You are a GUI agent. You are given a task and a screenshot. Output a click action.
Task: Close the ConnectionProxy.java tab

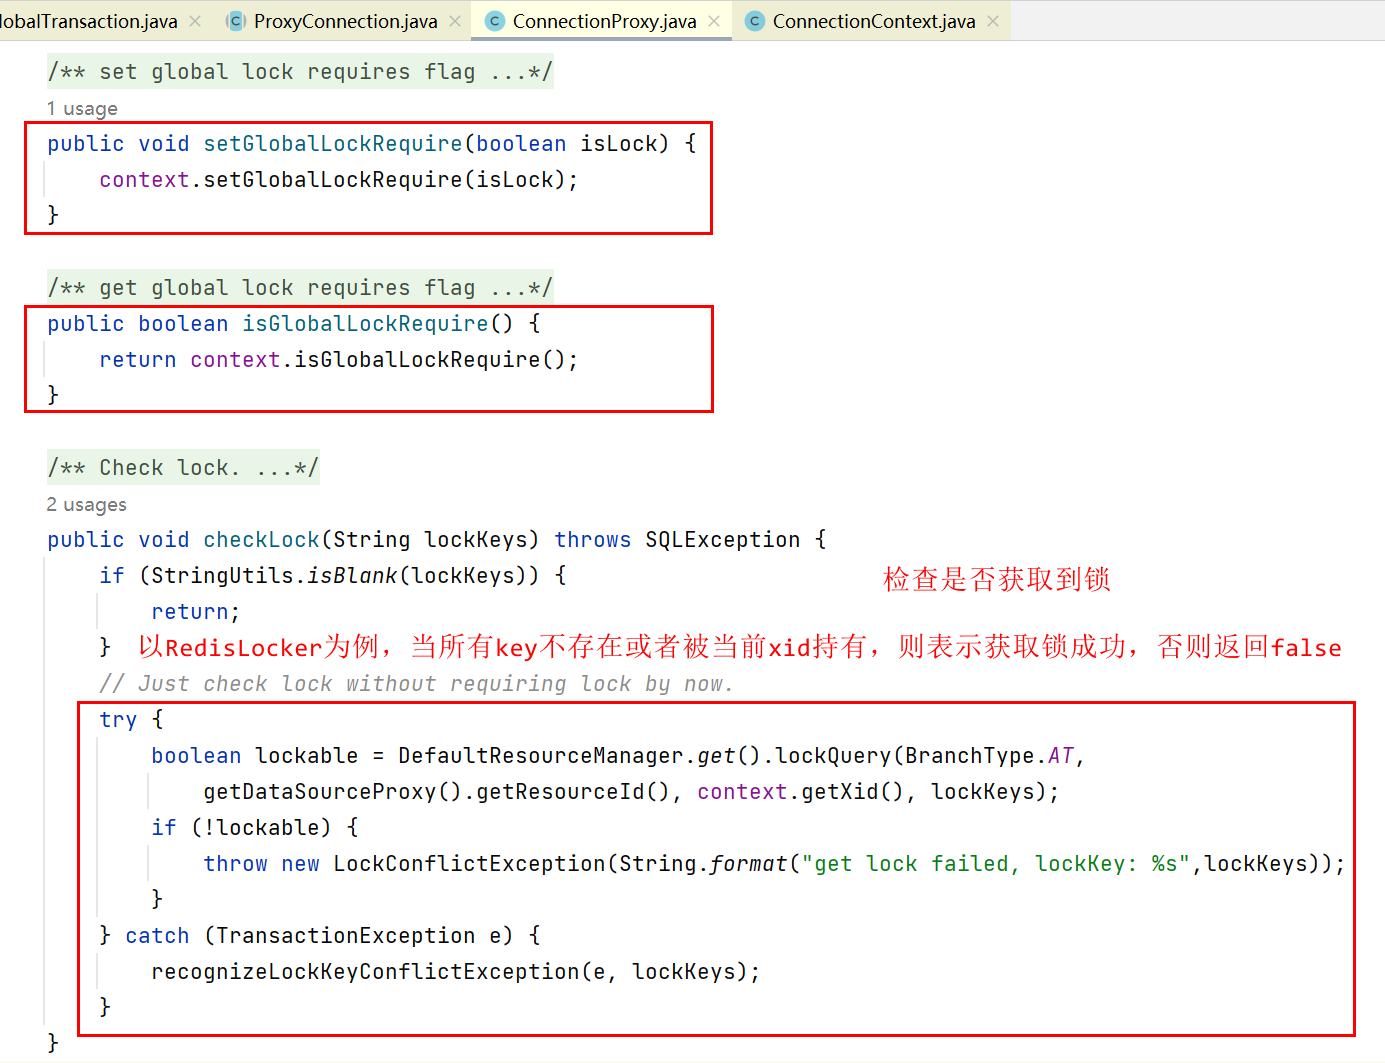tap(714, 21)
